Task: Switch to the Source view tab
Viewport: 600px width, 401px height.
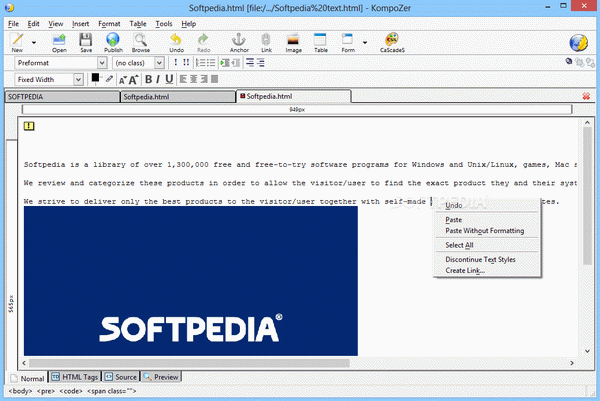Action: [x=120, y=377]
